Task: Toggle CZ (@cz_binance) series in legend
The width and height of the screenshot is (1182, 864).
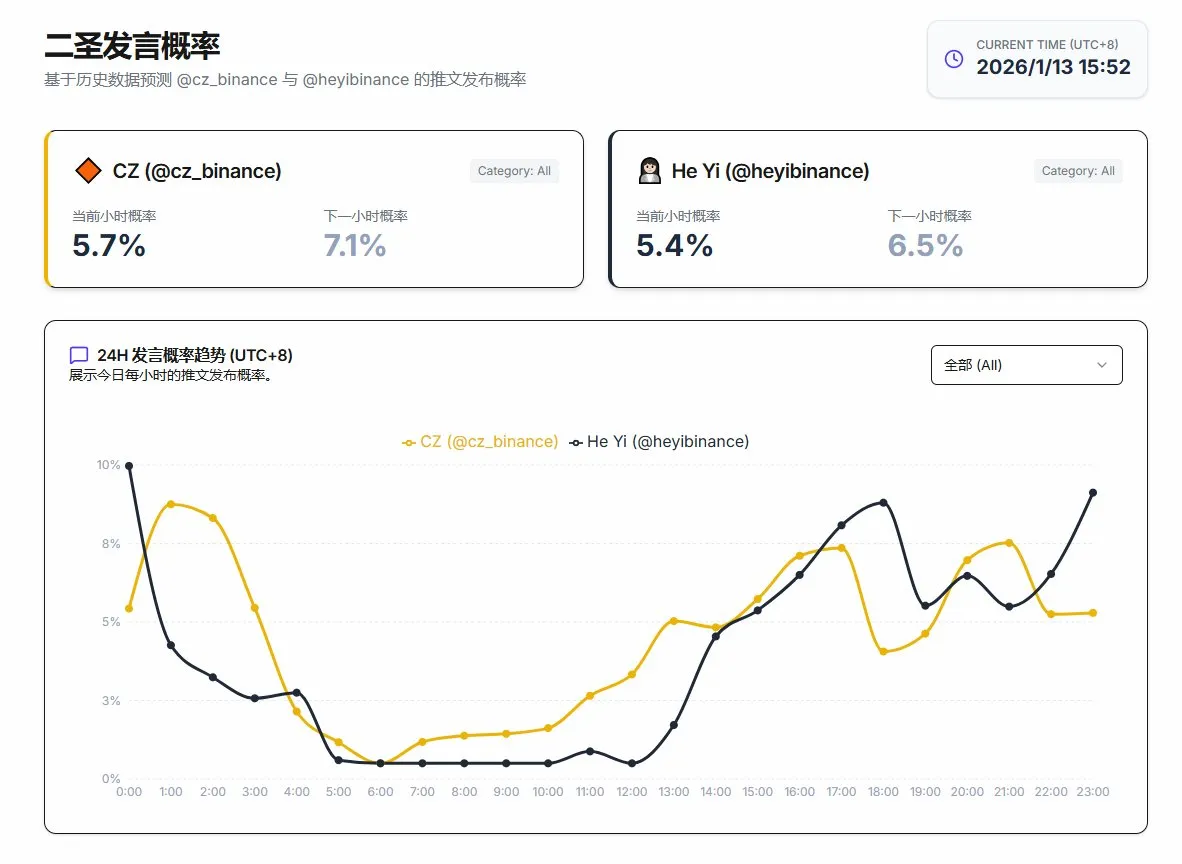Action: coord(489,441)
